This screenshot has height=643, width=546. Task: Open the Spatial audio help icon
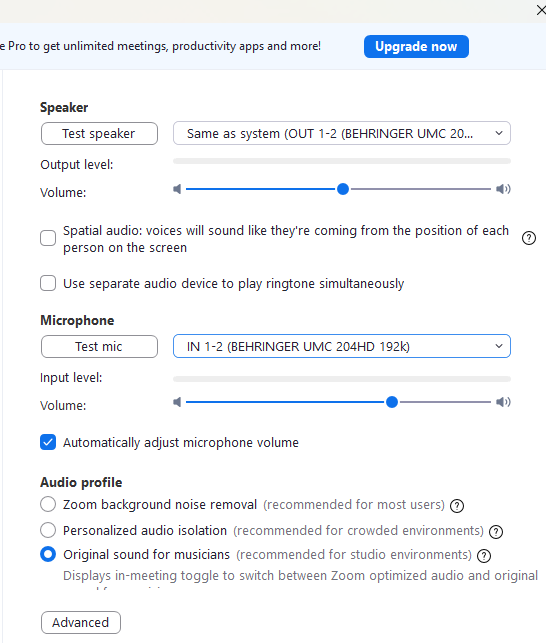(529, 238)
